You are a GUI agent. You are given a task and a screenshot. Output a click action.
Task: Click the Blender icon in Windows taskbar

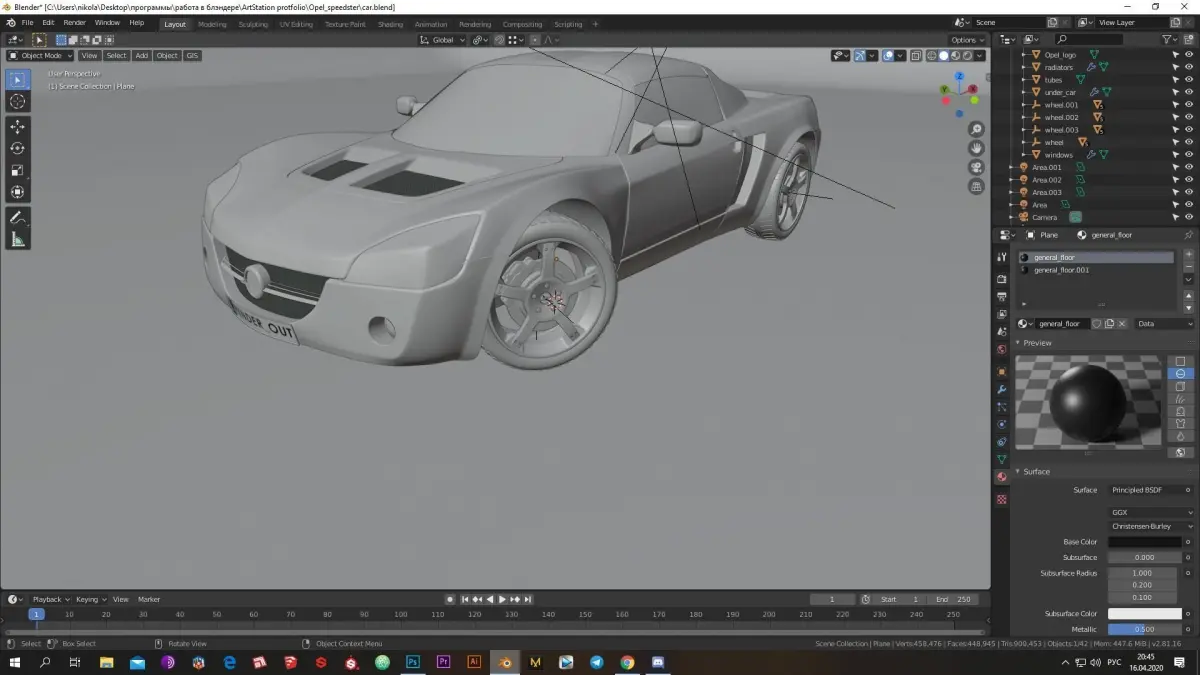tap(505, 662)
